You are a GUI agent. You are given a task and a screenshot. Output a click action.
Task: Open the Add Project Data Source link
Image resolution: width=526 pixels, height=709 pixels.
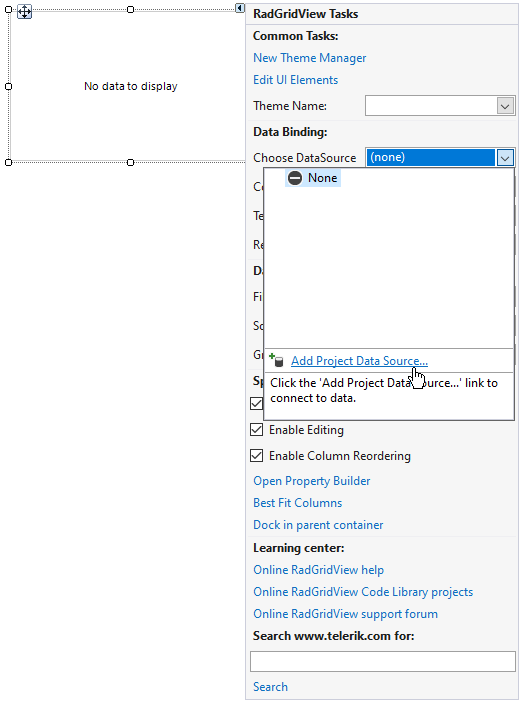point(359,361)
